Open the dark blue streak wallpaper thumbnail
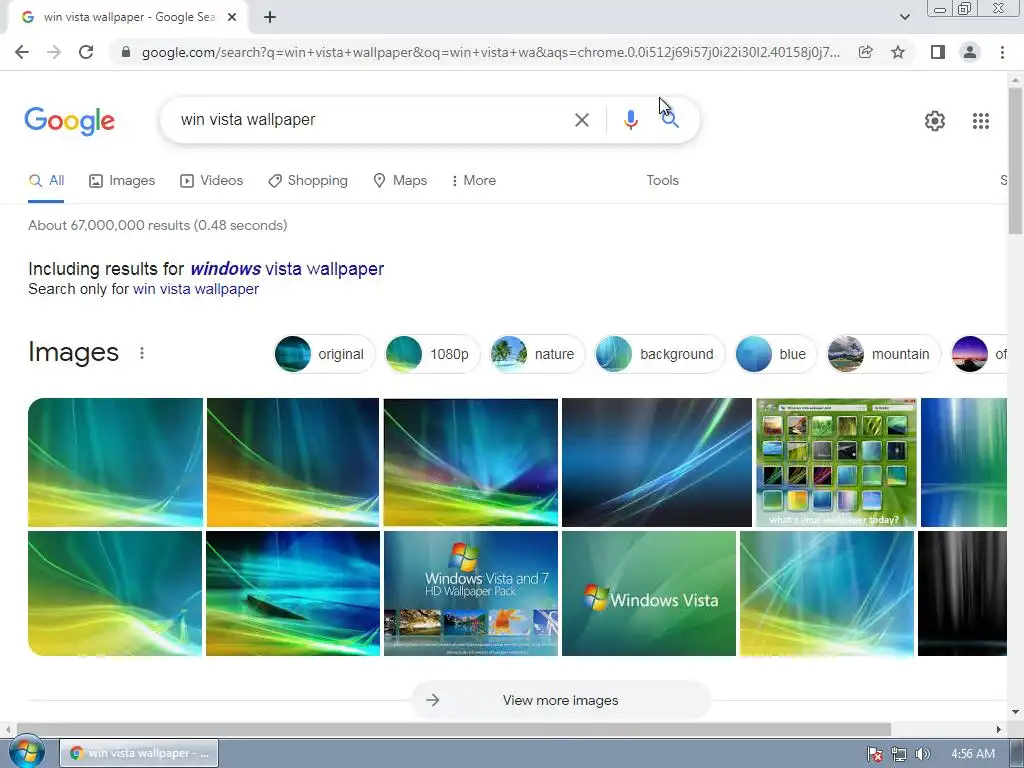 click(656, 462)
